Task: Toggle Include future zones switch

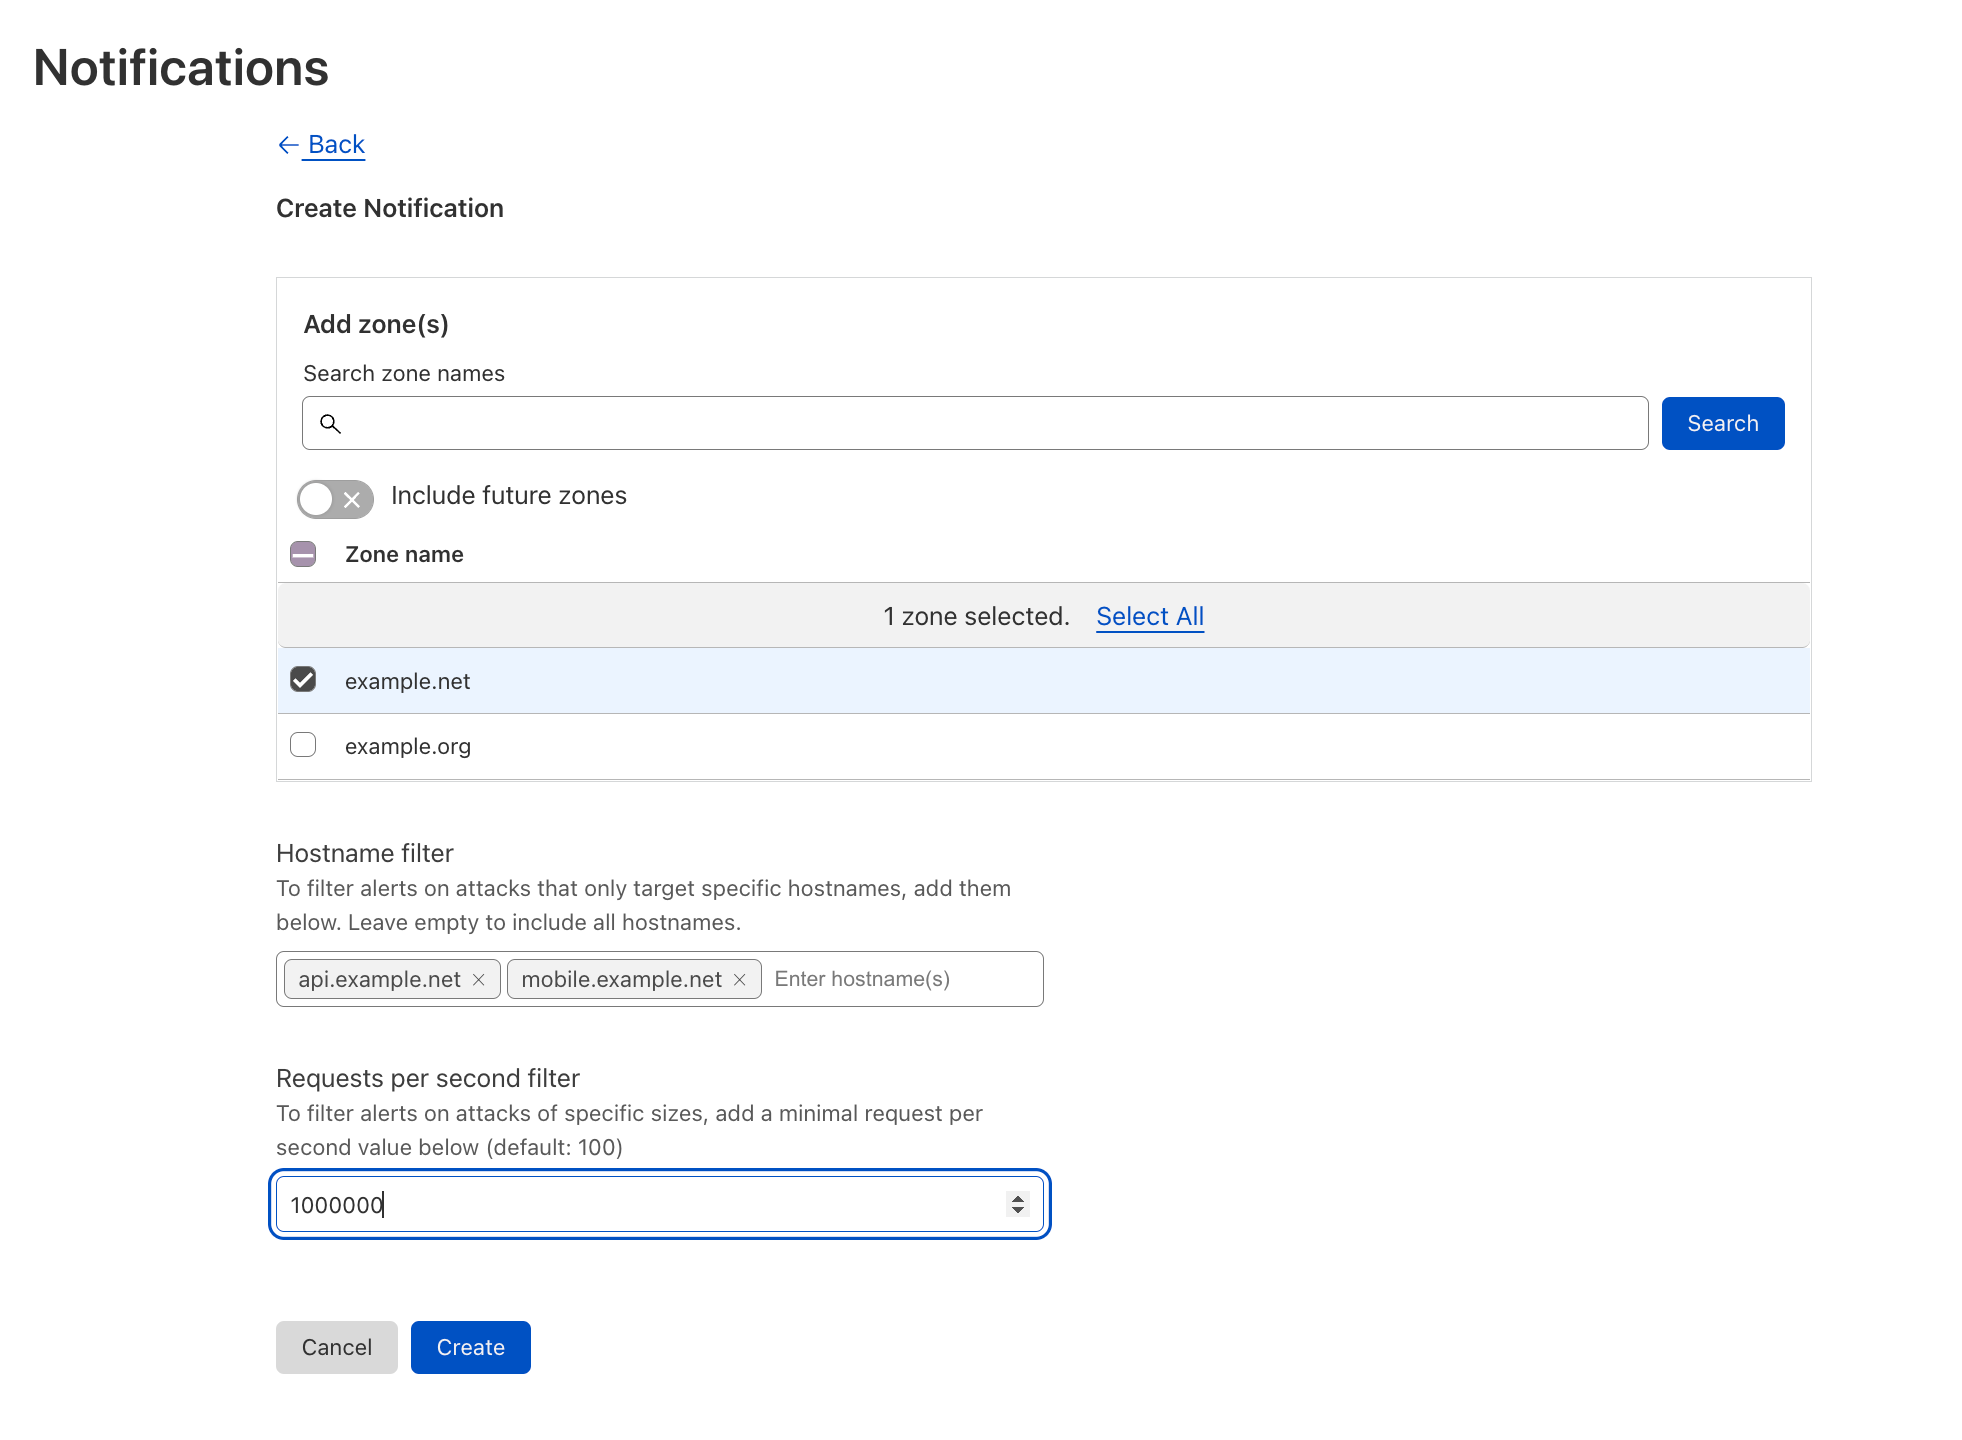Action: (335, 499)
